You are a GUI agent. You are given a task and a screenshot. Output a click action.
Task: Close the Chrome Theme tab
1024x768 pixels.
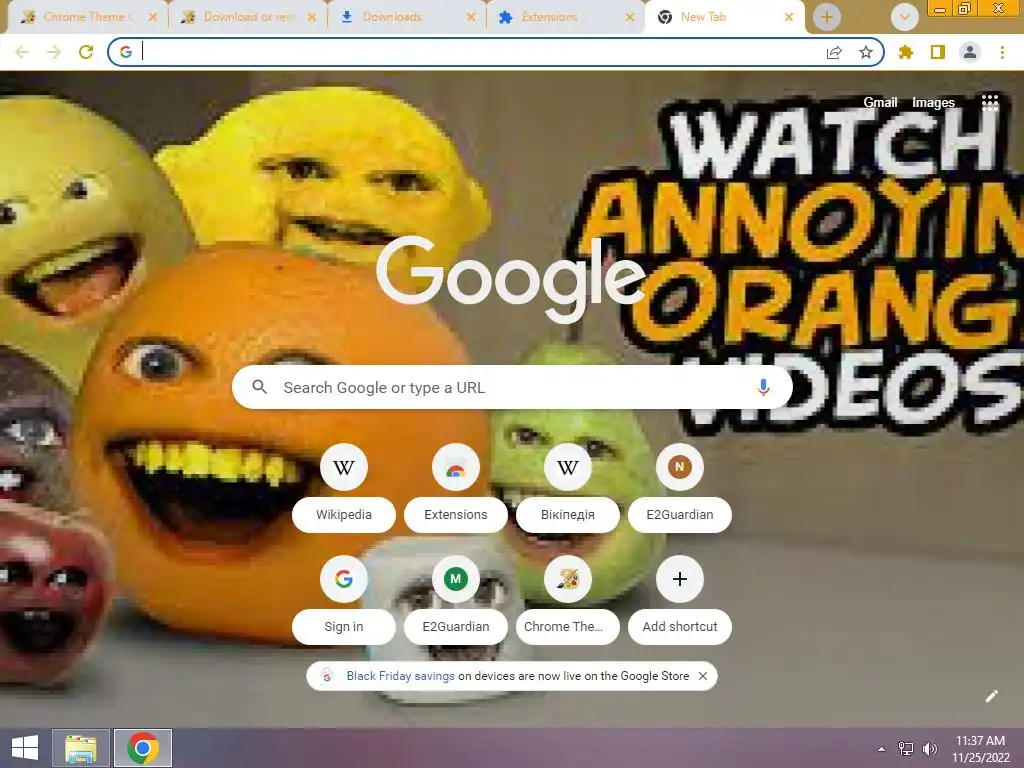tap(153, 17)
